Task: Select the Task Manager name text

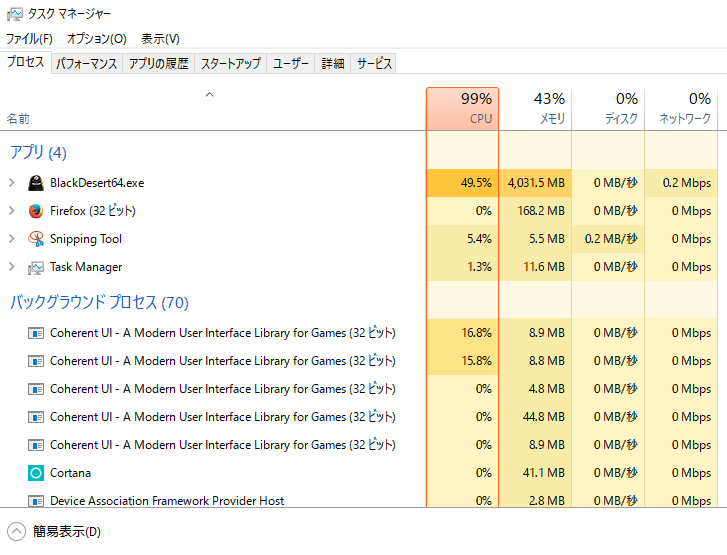Action: [86, 267]
